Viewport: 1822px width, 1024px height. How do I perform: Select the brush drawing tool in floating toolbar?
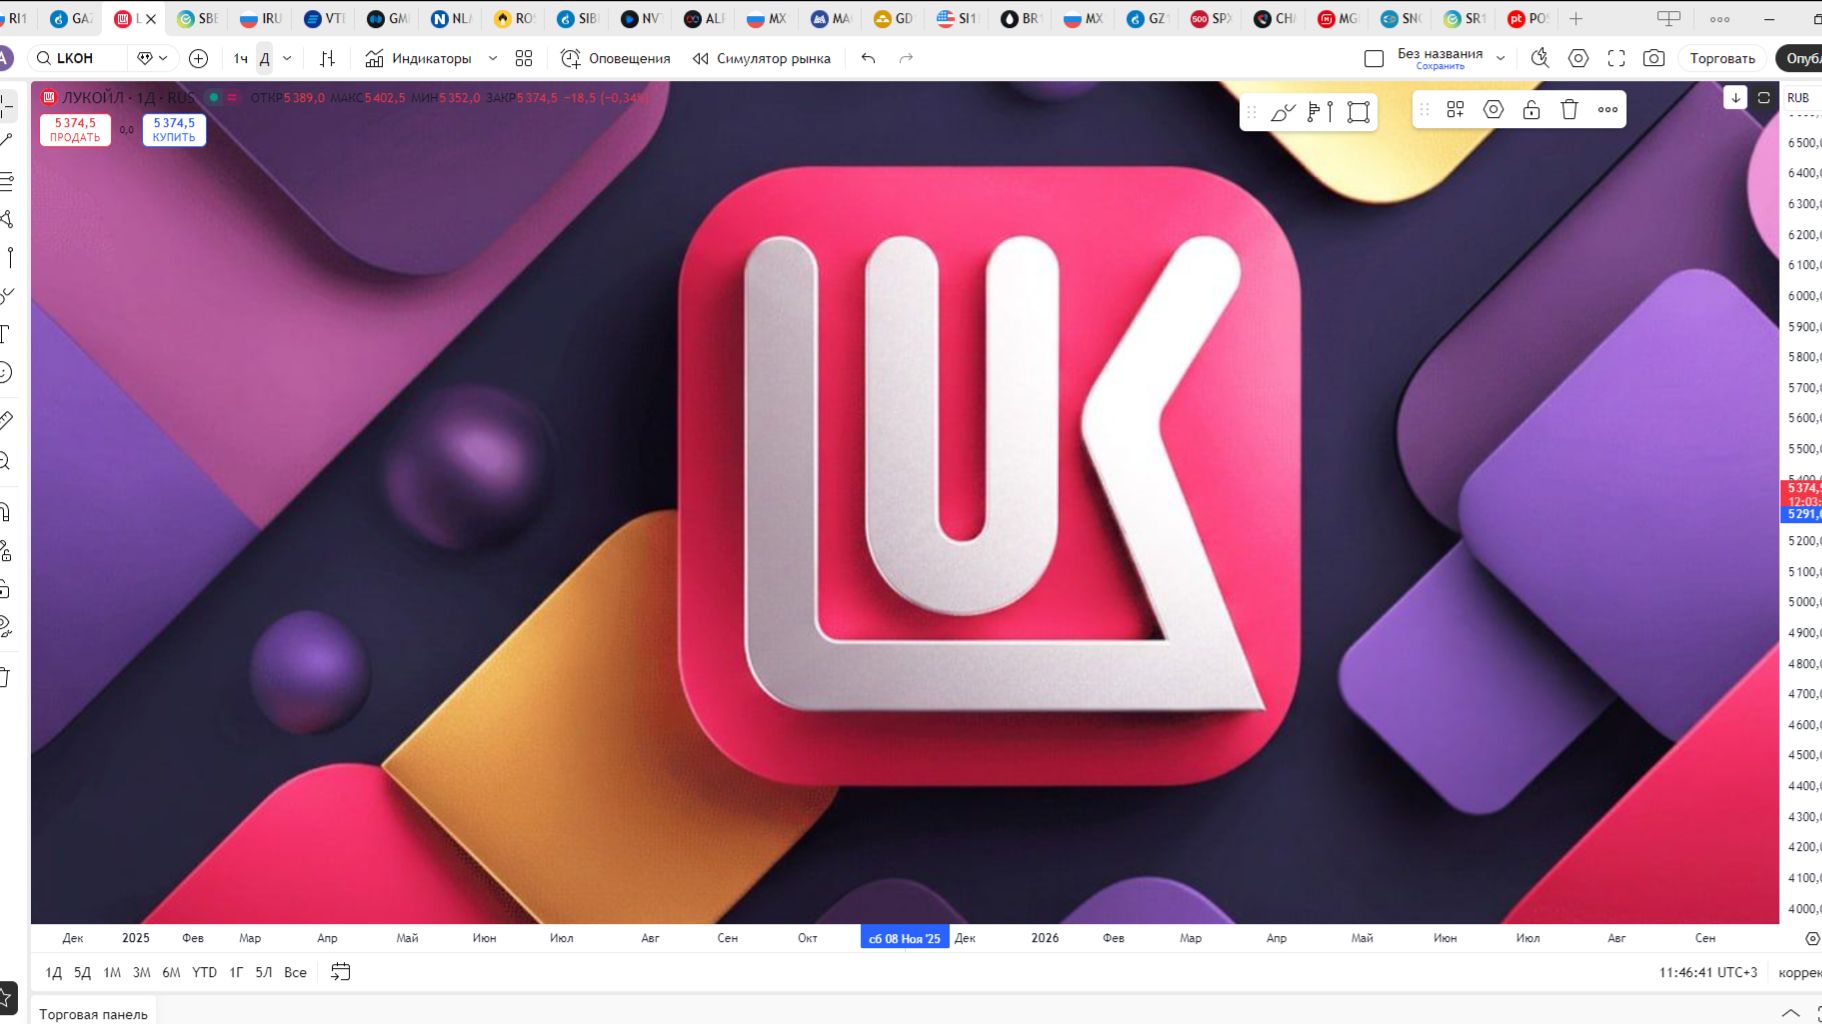1283,111
